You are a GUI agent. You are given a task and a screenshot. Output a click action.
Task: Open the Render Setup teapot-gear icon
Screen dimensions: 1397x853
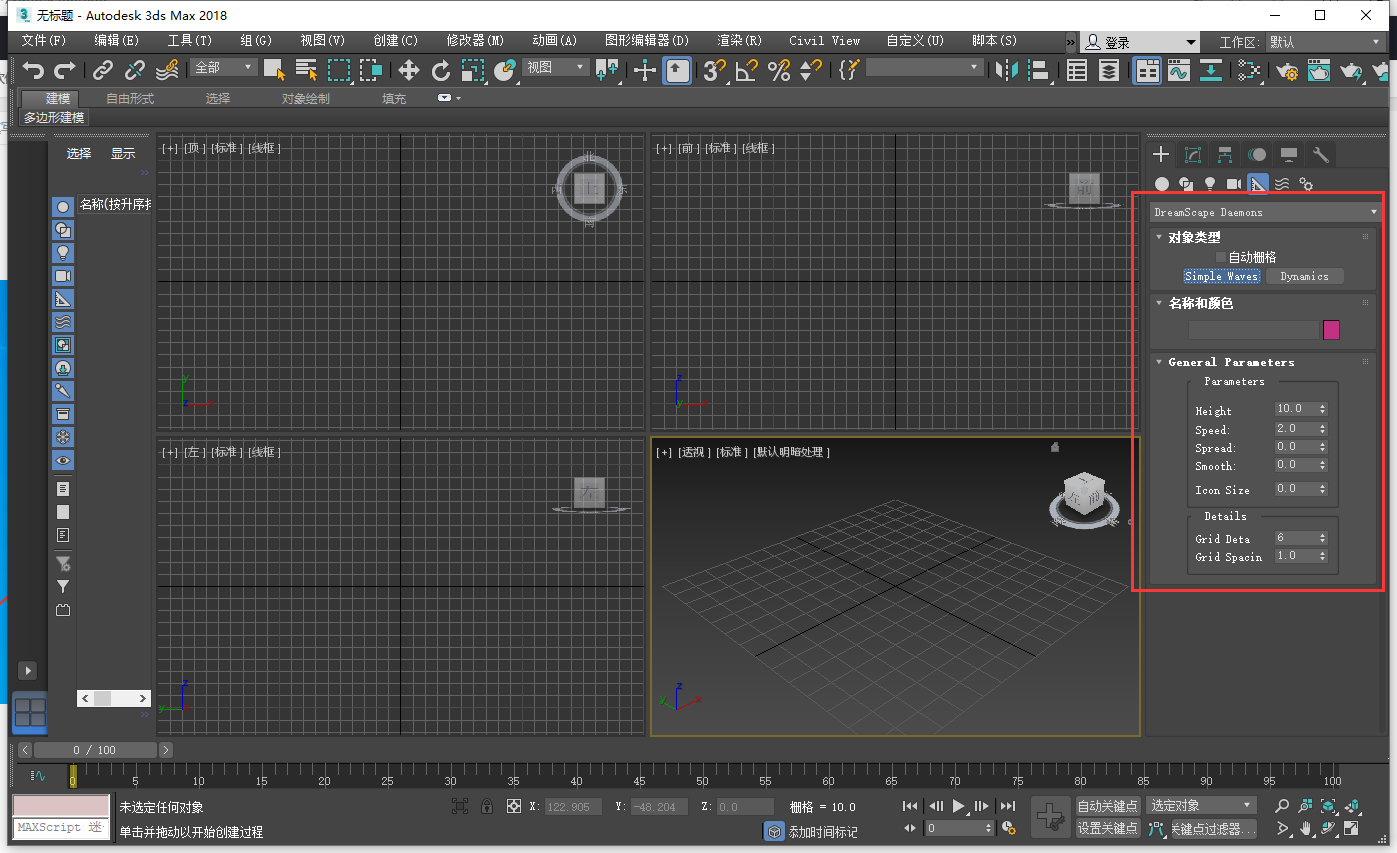coord(1287,71)
